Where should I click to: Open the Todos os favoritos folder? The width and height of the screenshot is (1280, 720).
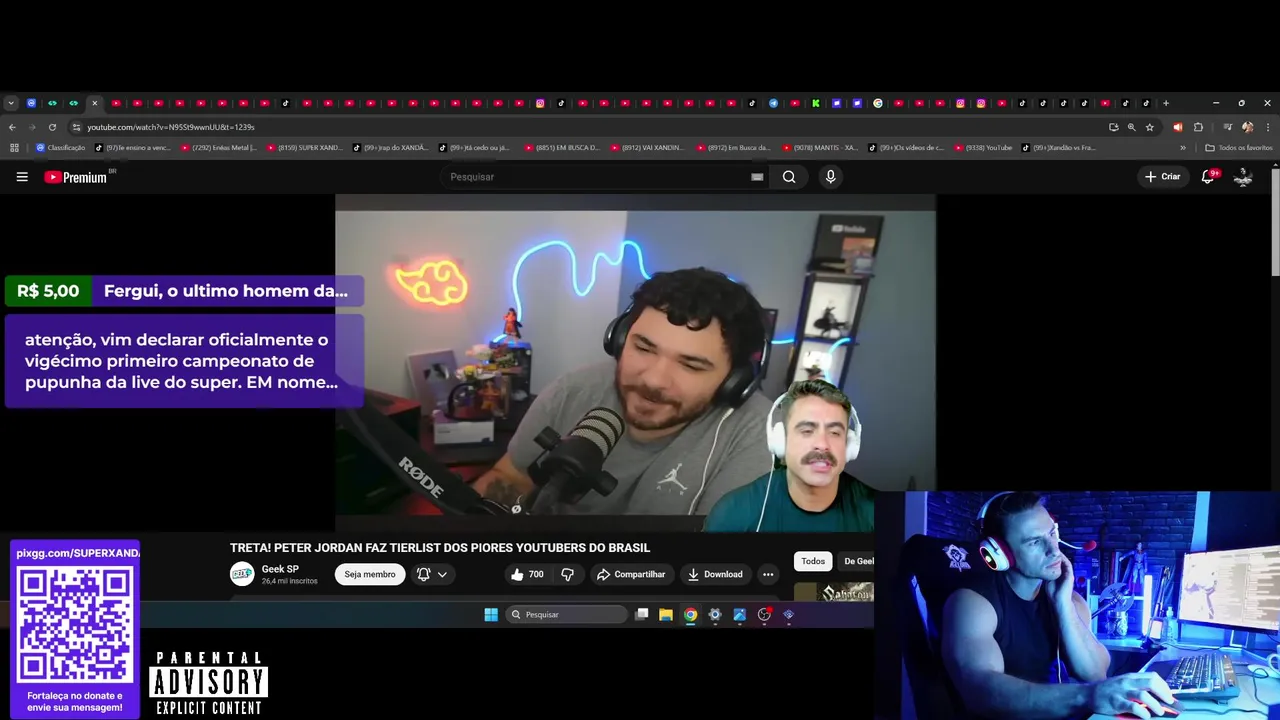(x=1239, y=148)
